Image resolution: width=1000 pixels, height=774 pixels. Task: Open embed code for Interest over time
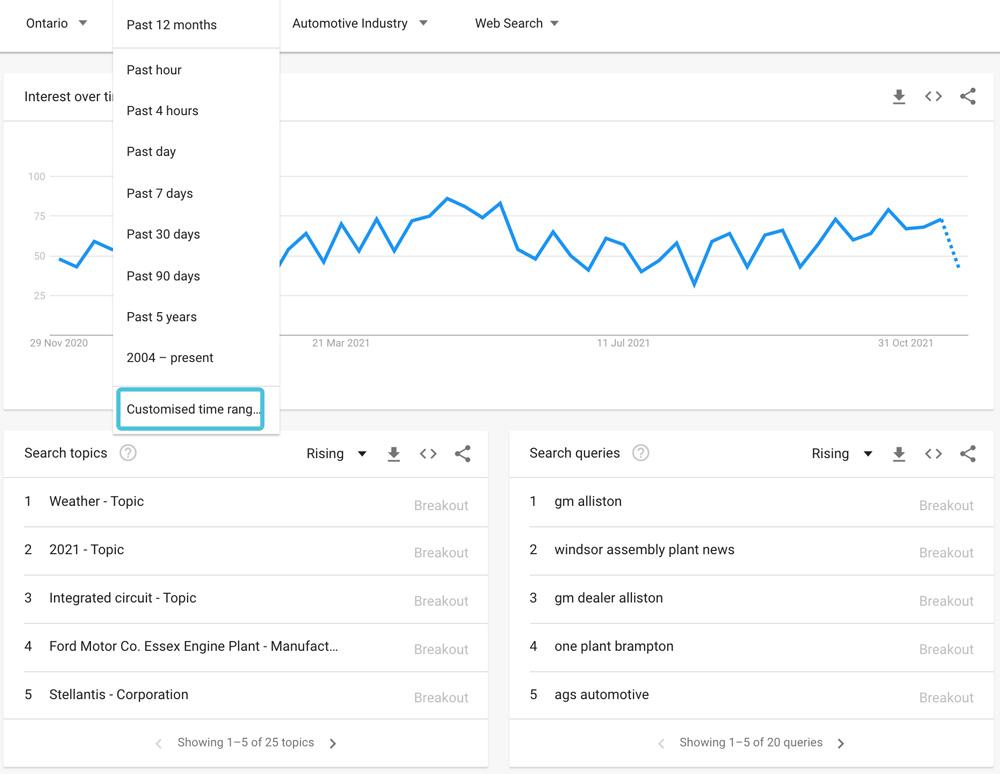click(x=933, y=97)
